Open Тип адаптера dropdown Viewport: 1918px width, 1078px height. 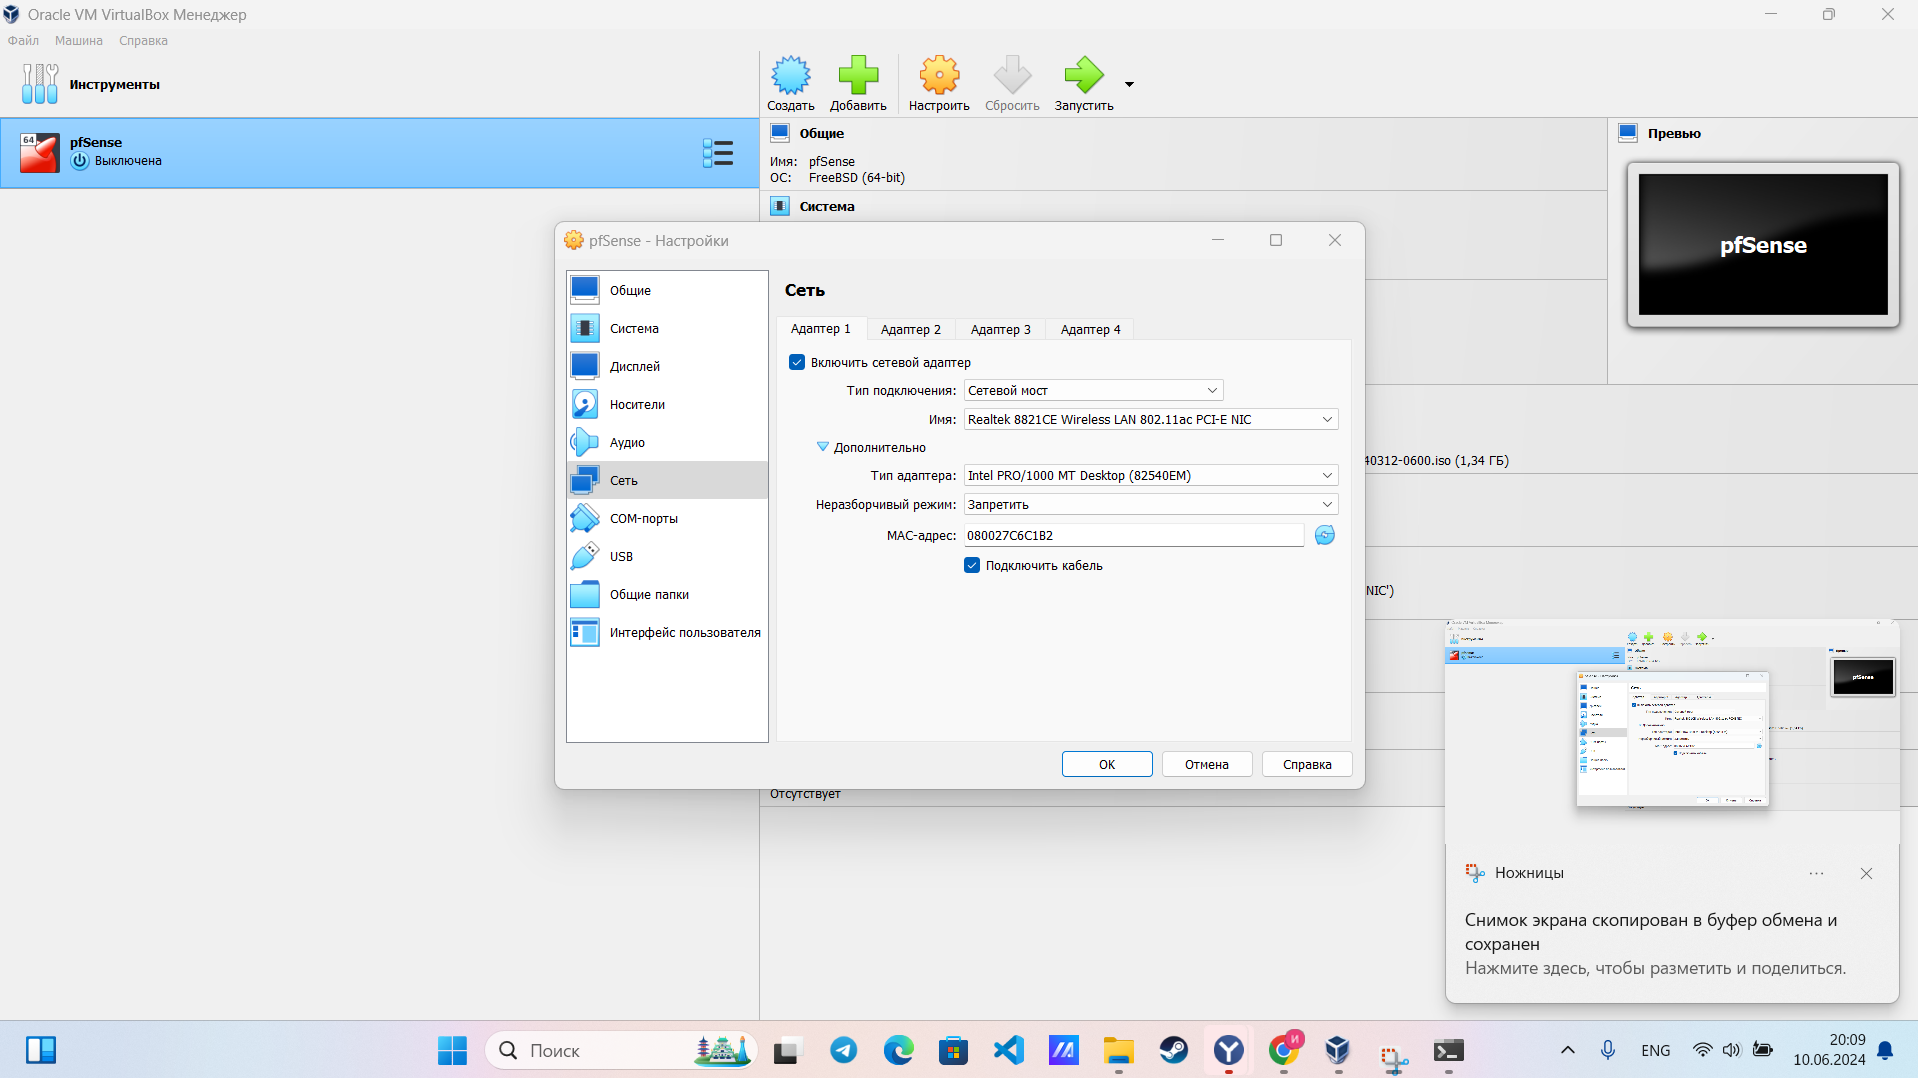(1150, 476)
